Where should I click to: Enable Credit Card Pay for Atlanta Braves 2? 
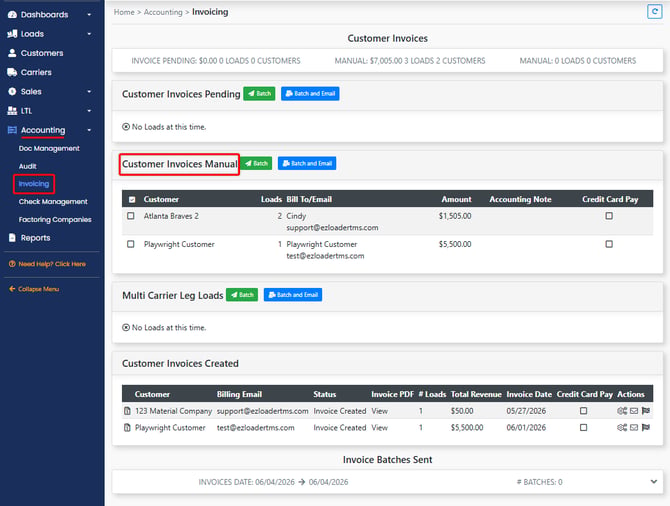(x=609, y=216)
